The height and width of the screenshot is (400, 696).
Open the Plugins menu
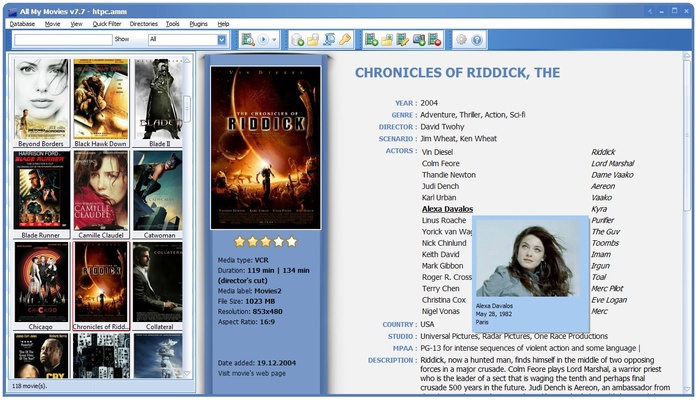pos(198,23)
